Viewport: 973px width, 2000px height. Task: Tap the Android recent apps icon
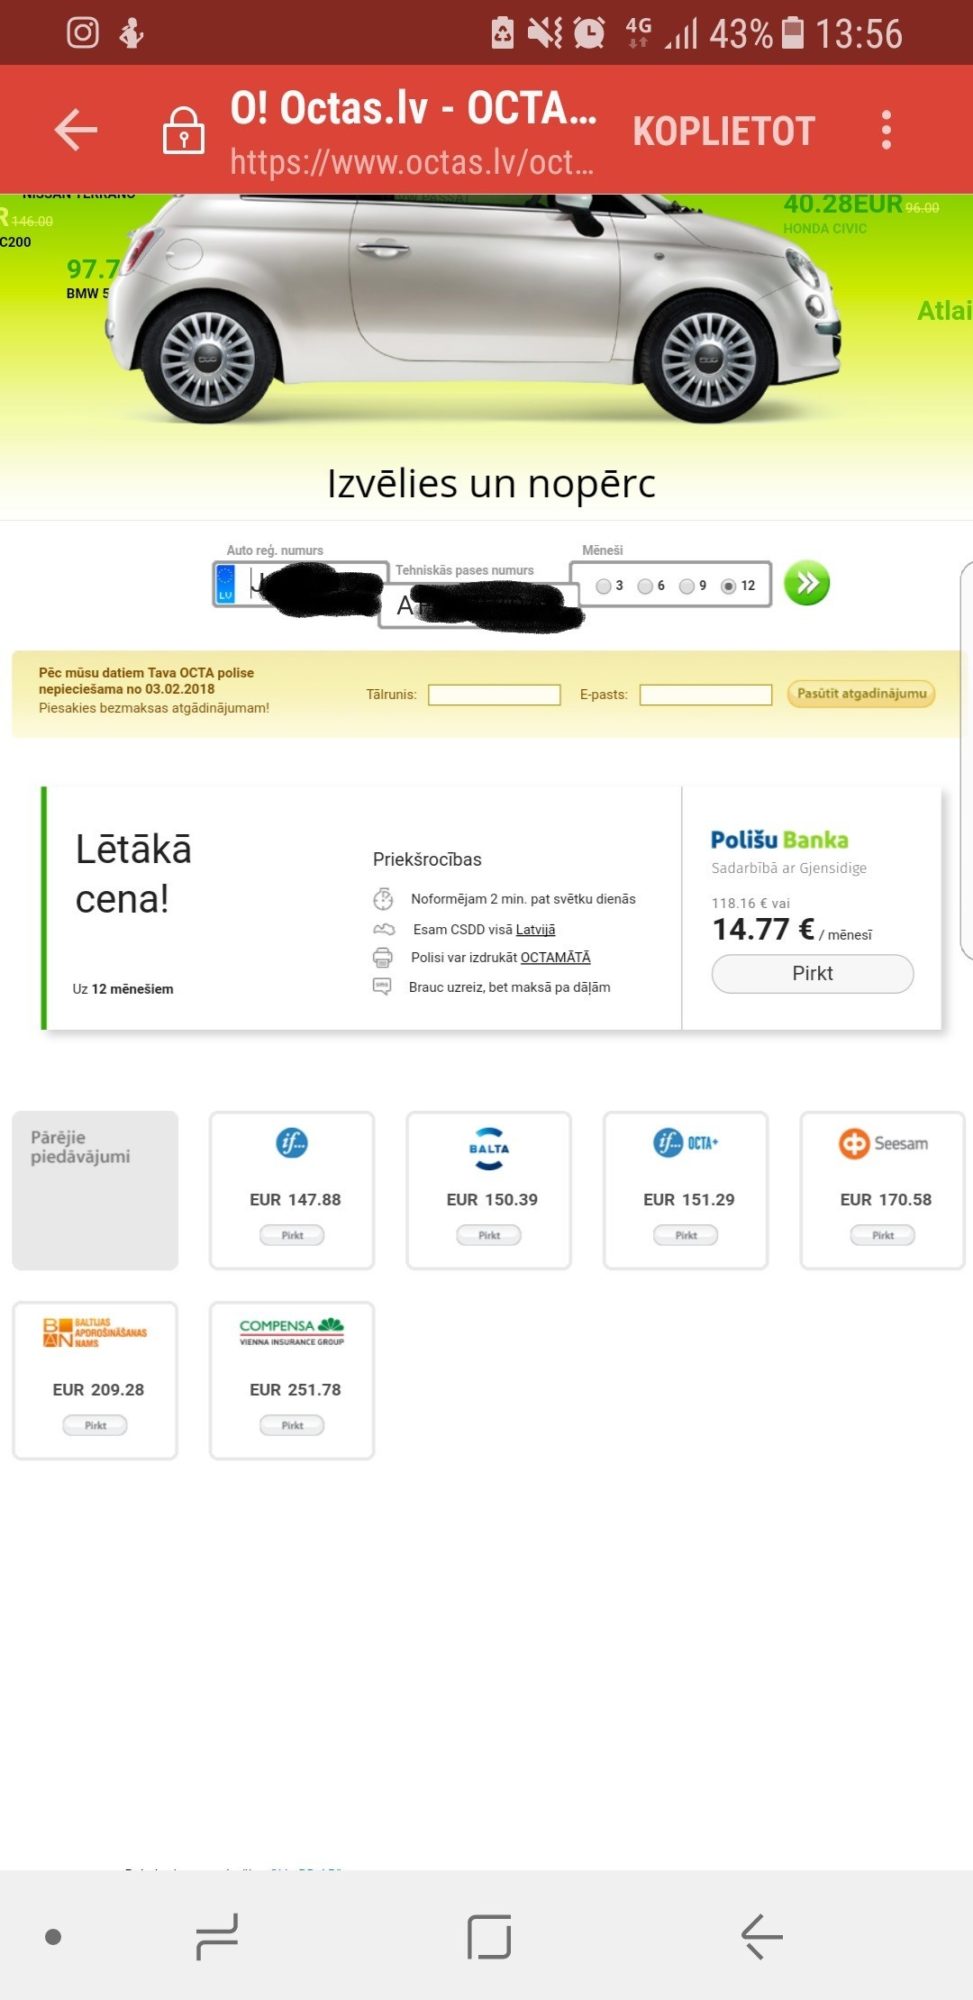click(x=217, y=1937)
